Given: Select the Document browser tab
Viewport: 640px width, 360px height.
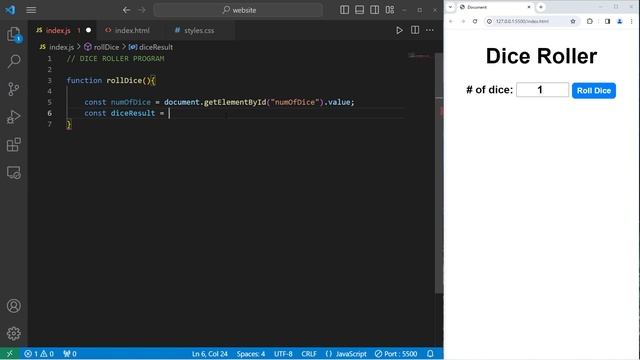Looking at the screenshot, I should pos(495,7).
